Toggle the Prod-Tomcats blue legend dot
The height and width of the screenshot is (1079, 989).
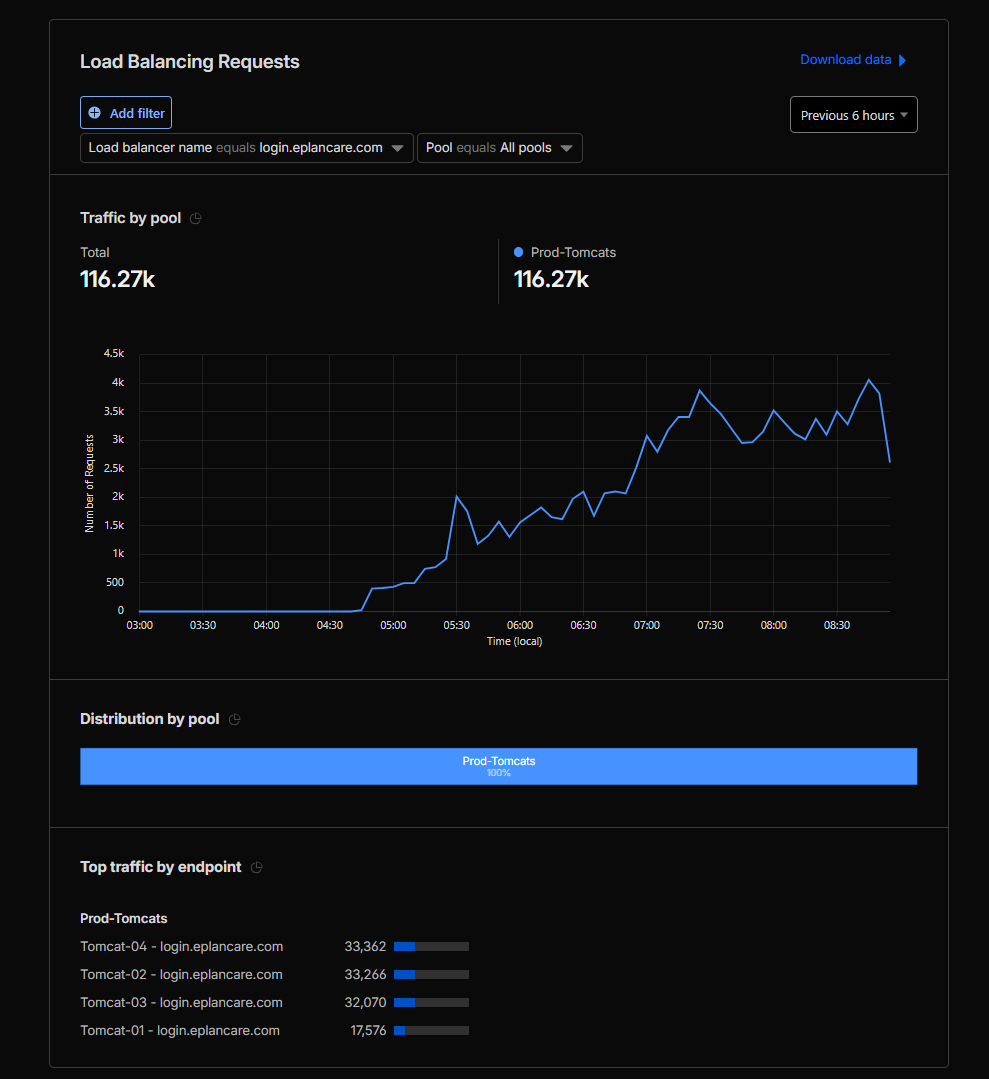(x=518, y=253)
